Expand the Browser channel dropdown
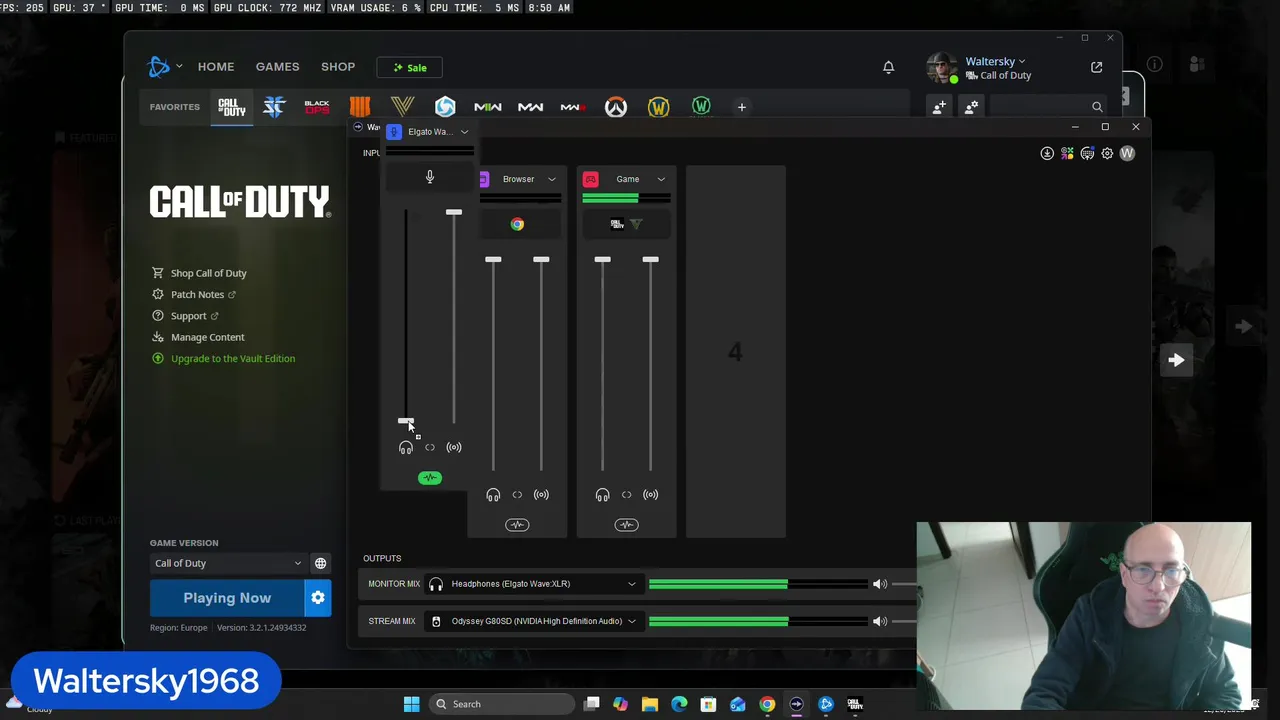 (x=551, y=179)
